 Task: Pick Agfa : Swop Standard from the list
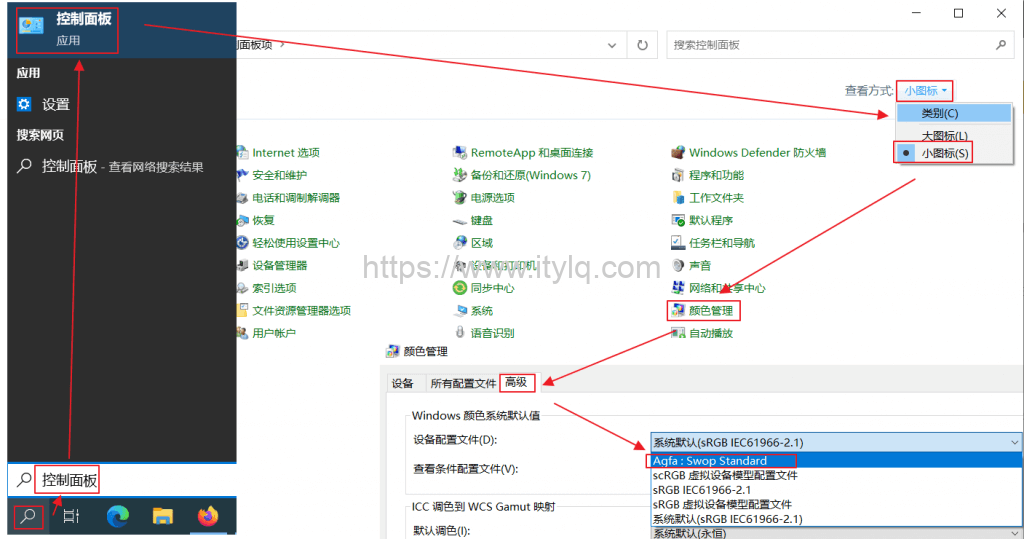click(710, 461)
